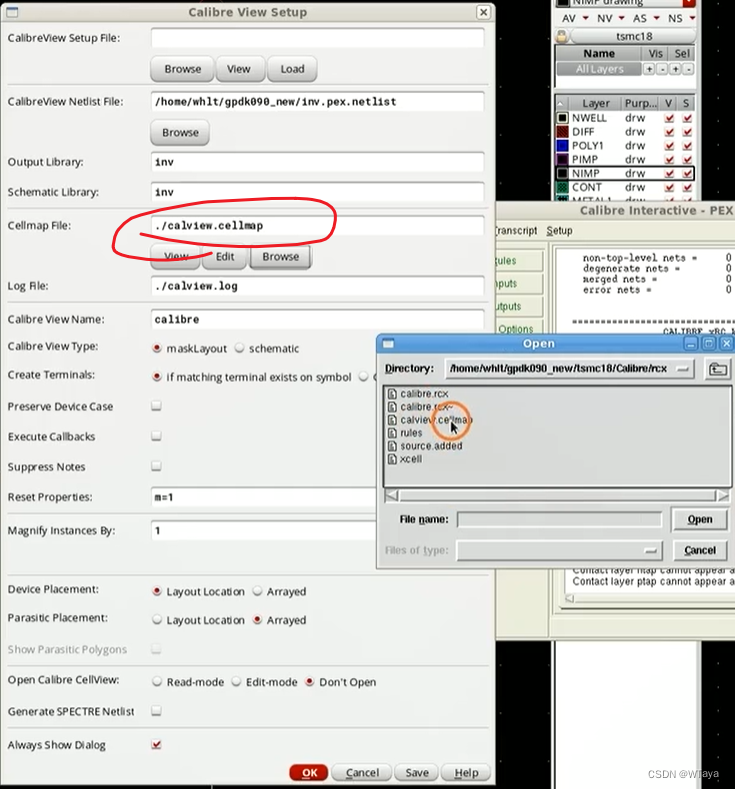The width and height of the screenshot is (735, 789).
Task: Click Cancel button in Open dialog
Action: tap(700, 550)
